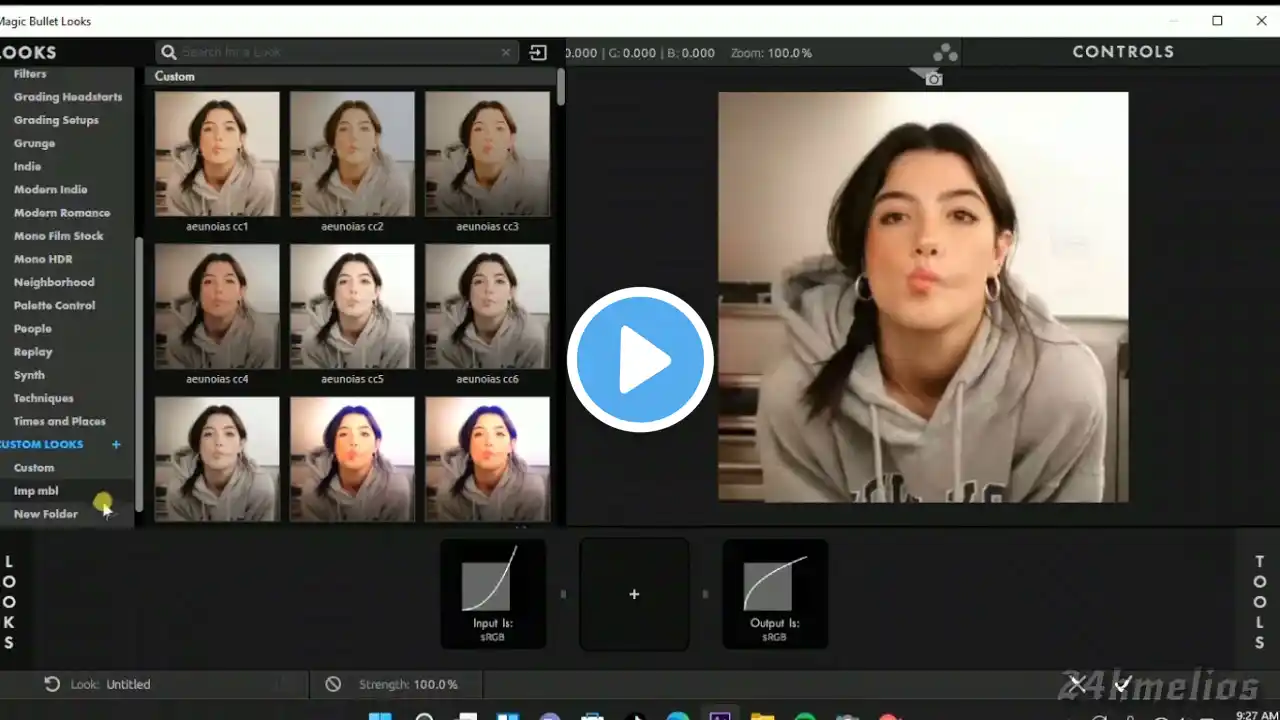Cancel changes with the X at bottom right
The width and height of the screenshot is (1280, 720).
point(1077,685)
